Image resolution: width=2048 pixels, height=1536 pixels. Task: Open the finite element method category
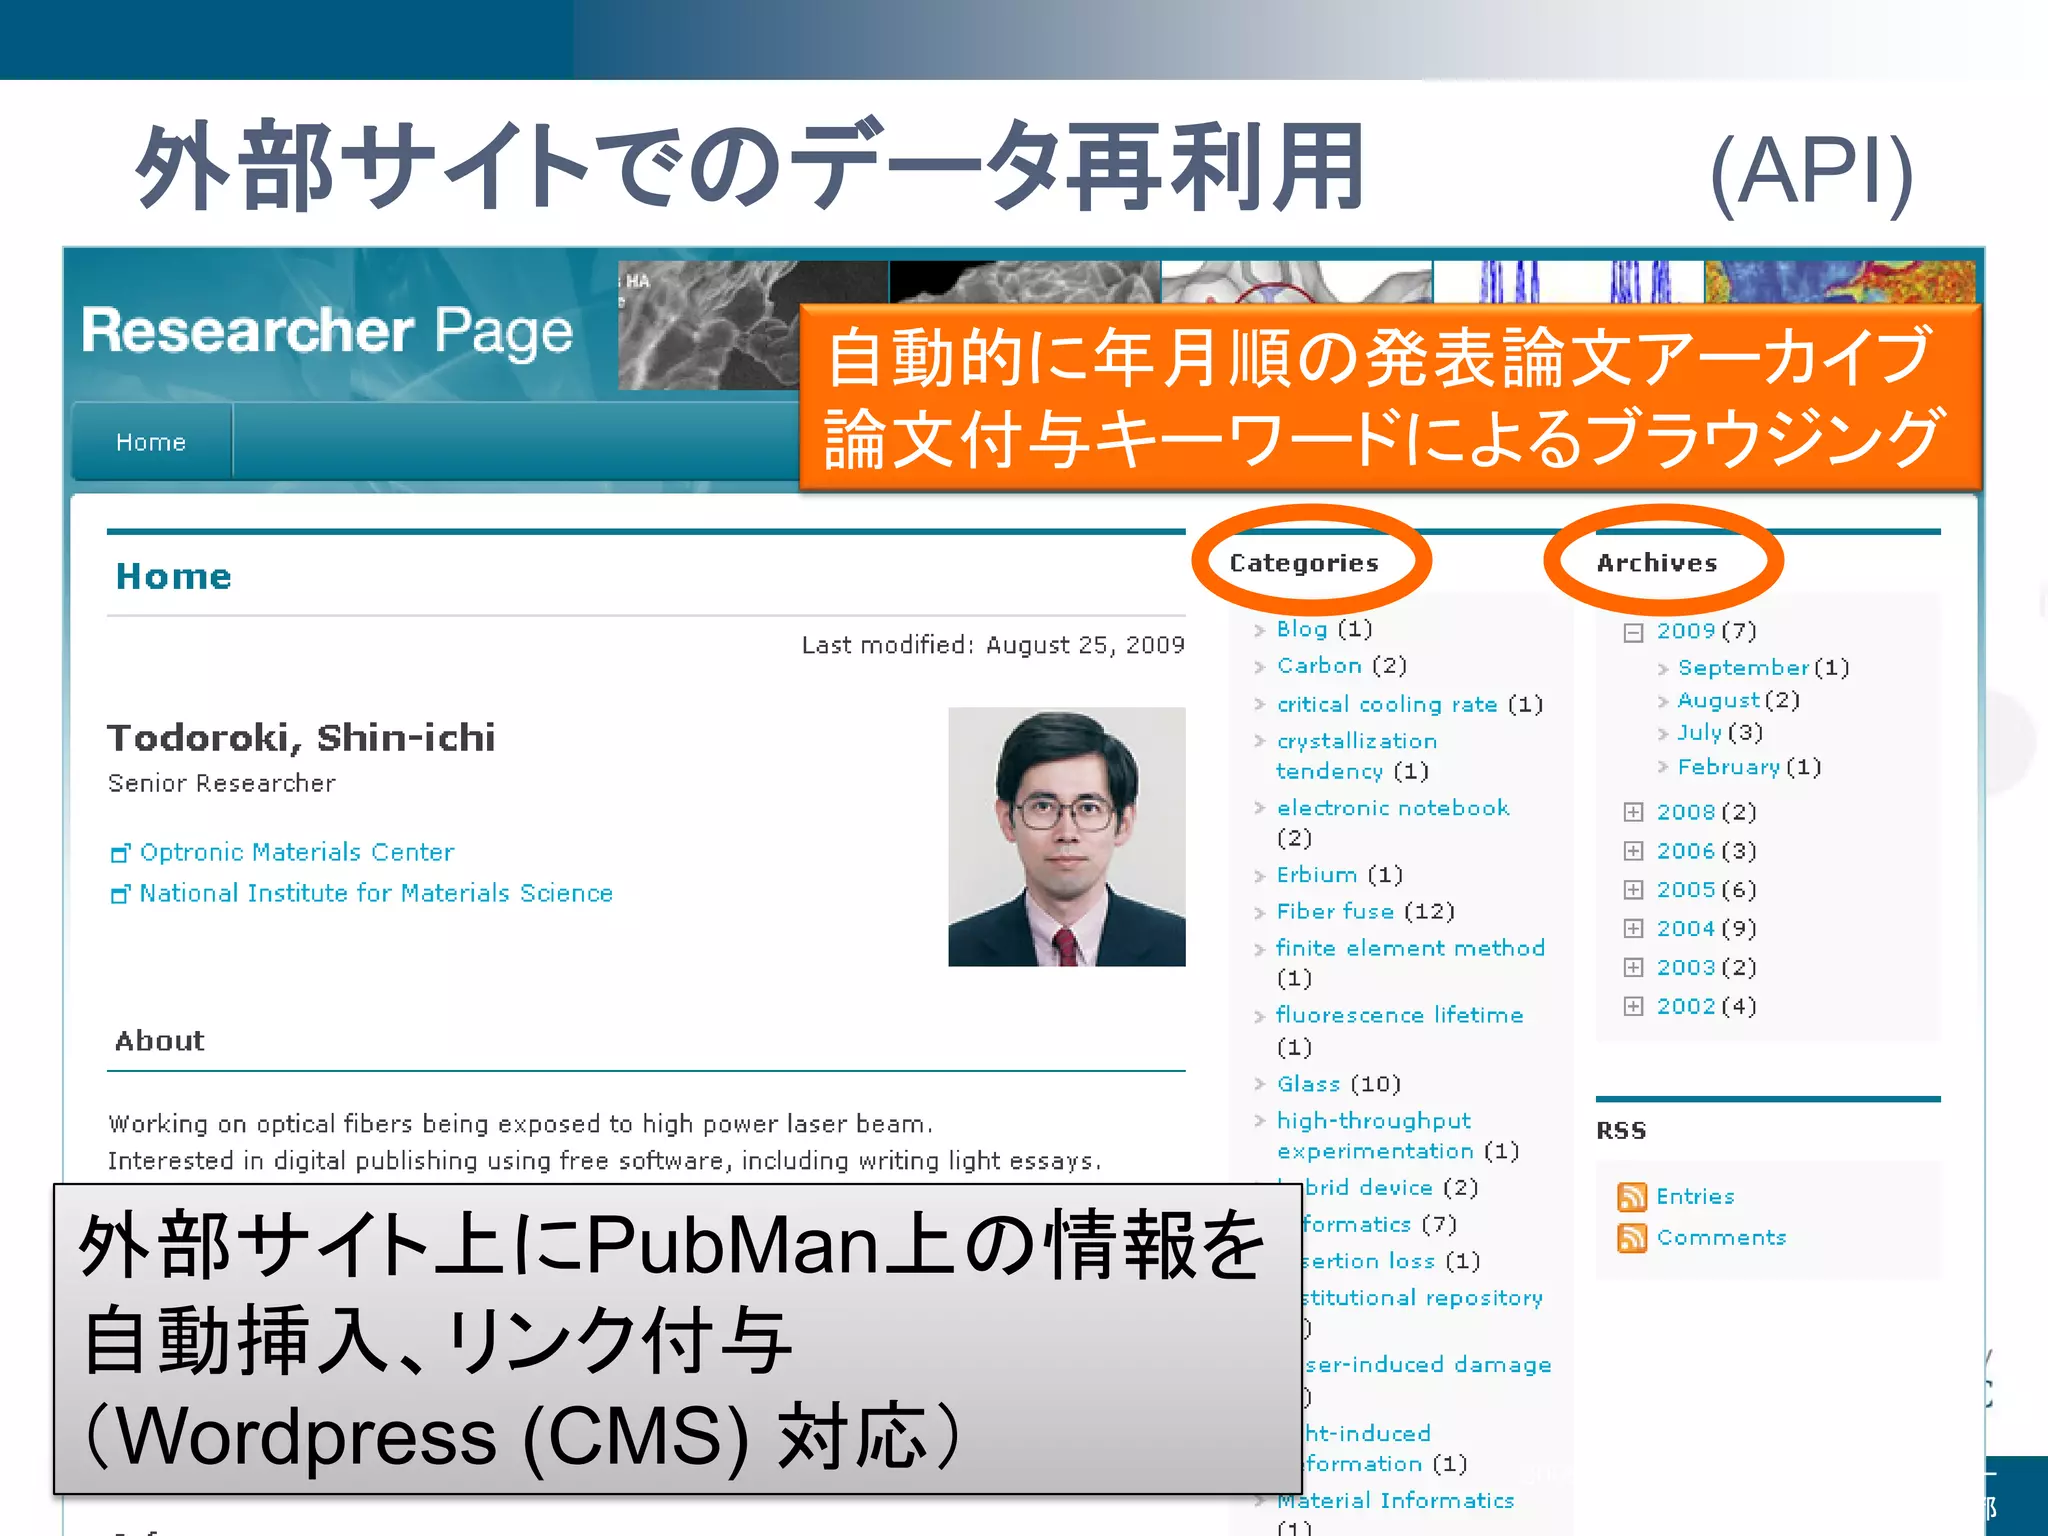(1411, 948)
